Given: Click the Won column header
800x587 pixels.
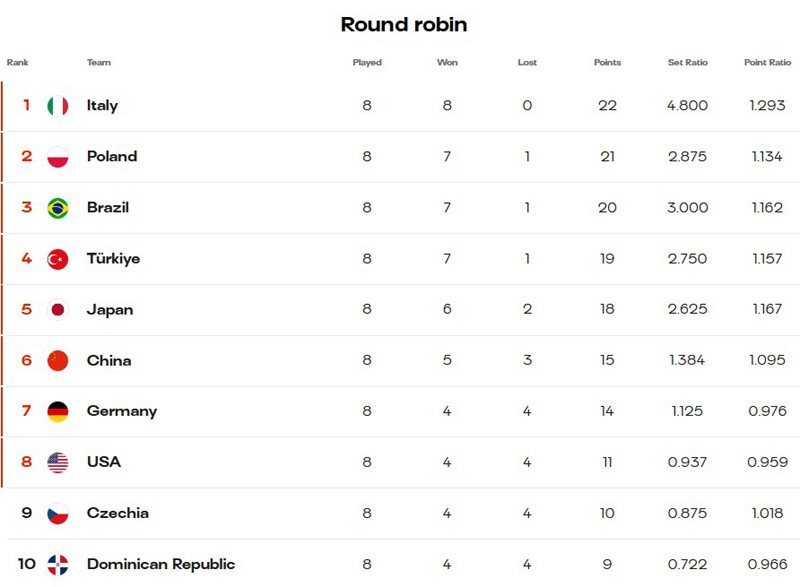Looking at the screenshot, I should point(447,62).
